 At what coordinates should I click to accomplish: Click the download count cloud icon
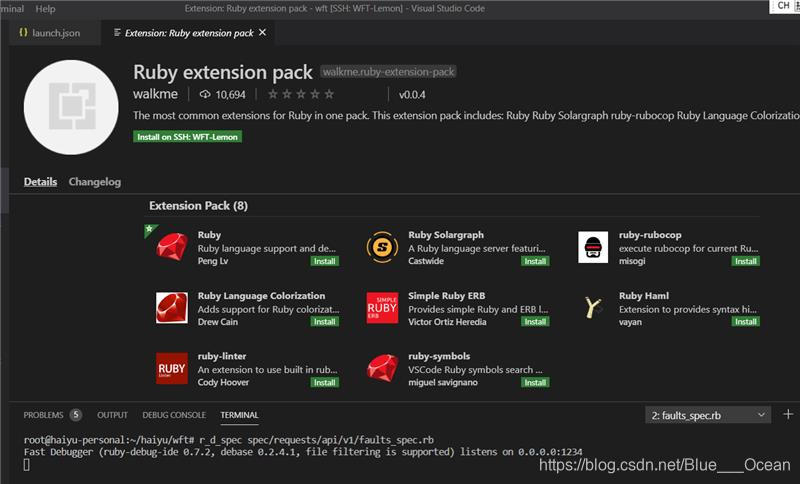(205, 94)
